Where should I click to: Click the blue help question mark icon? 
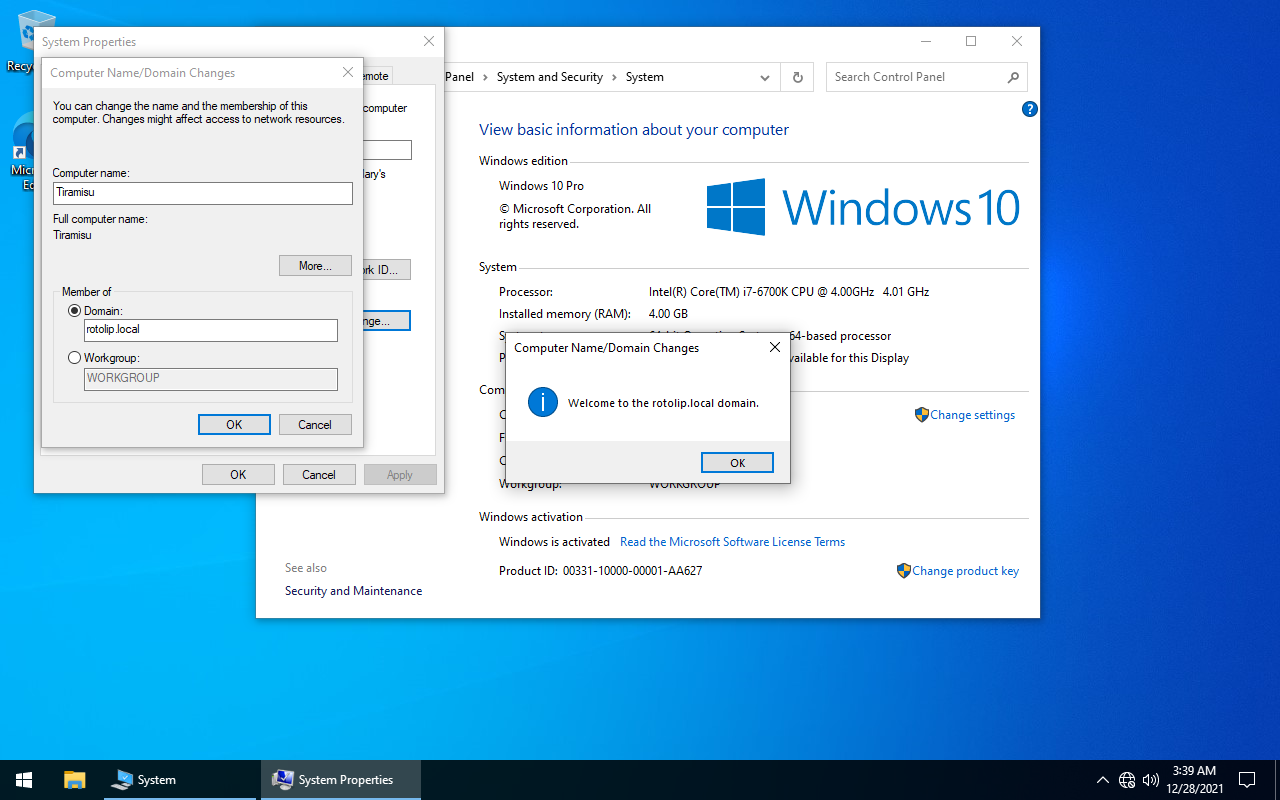click(x=1030, y=109)
